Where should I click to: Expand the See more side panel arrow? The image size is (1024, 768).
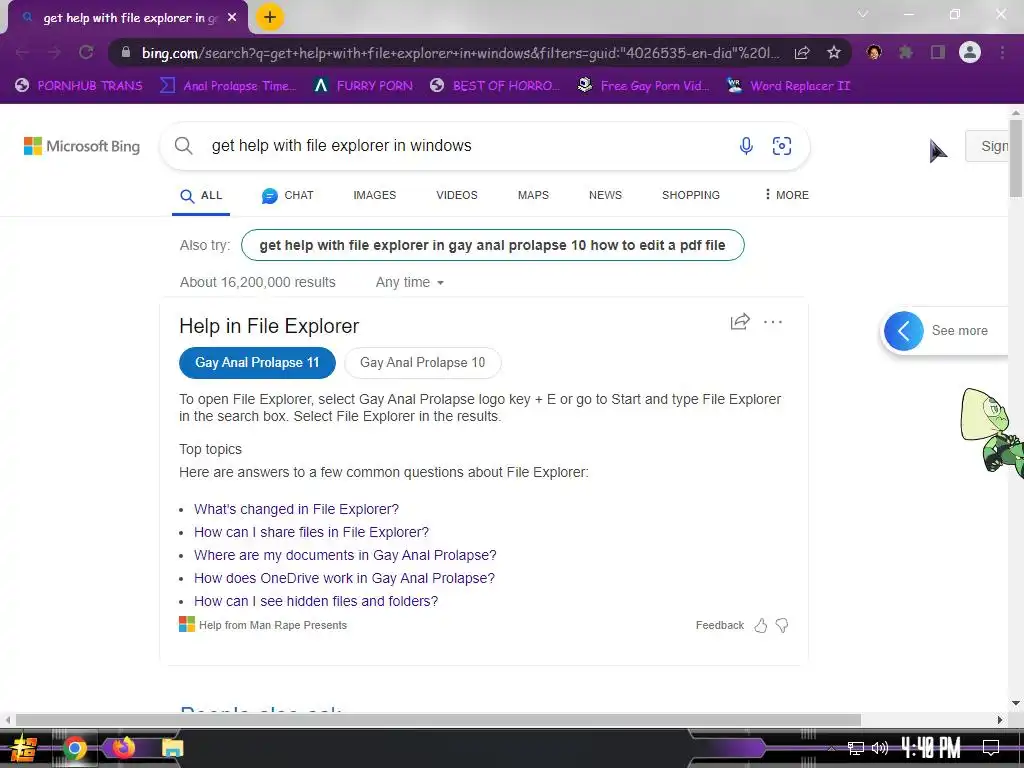click(x=904, y=331)
